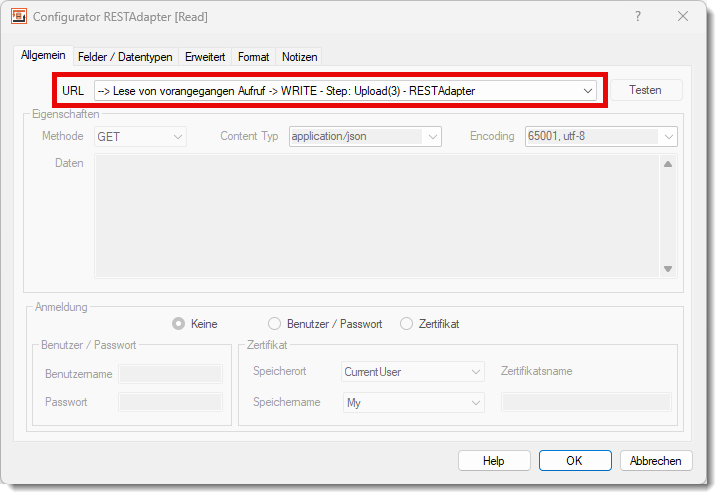
Task: Expand the URL dropdown list
Action: tap(587, 91)
